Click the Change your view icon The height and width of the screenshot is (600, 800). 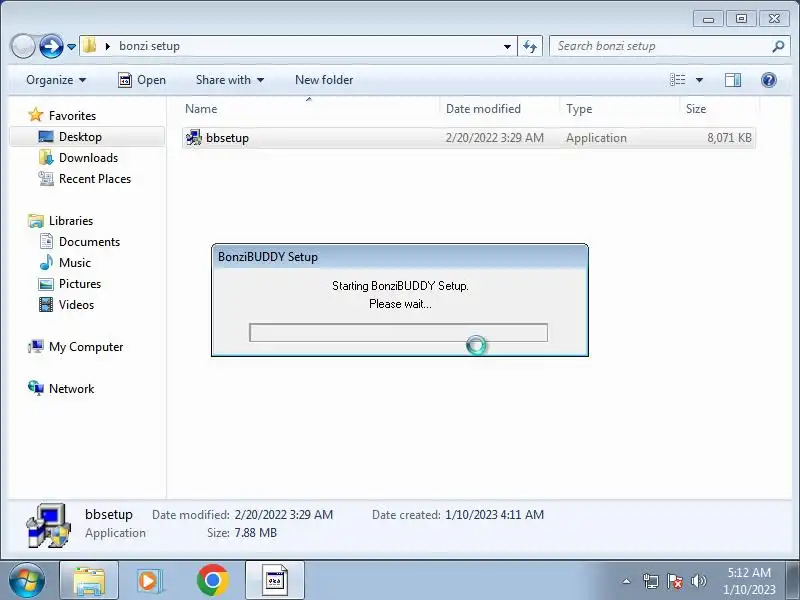click(678, 80)
